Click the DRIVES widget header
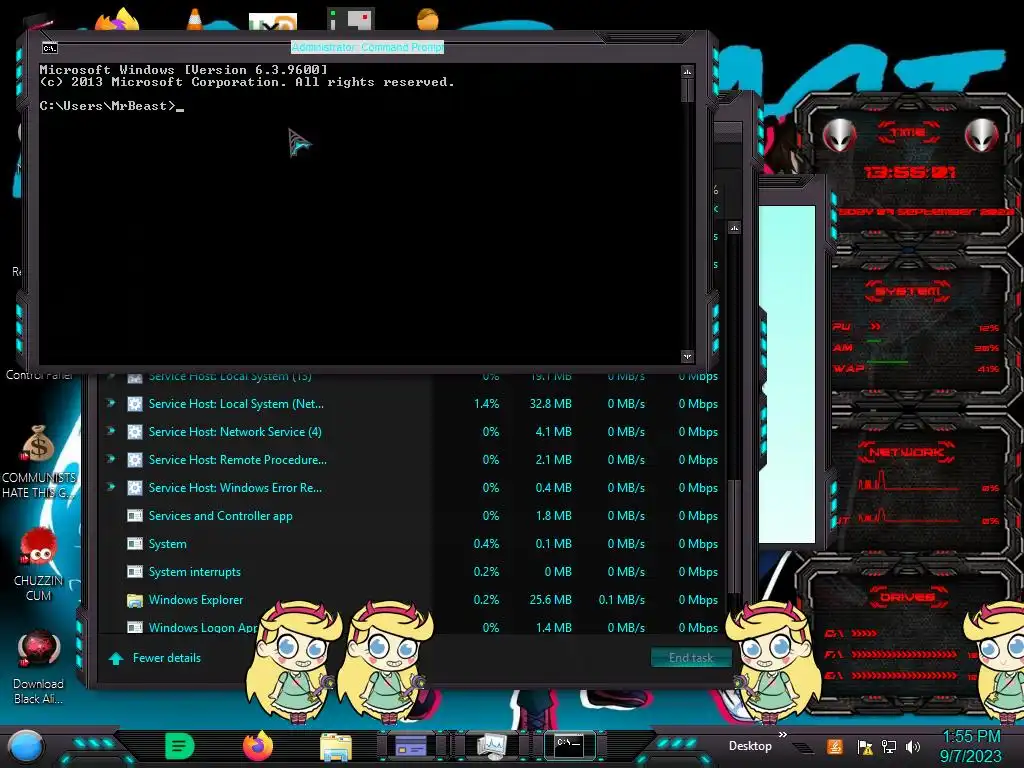This screenshot has width=1024, height=768. tap(908, 597)
